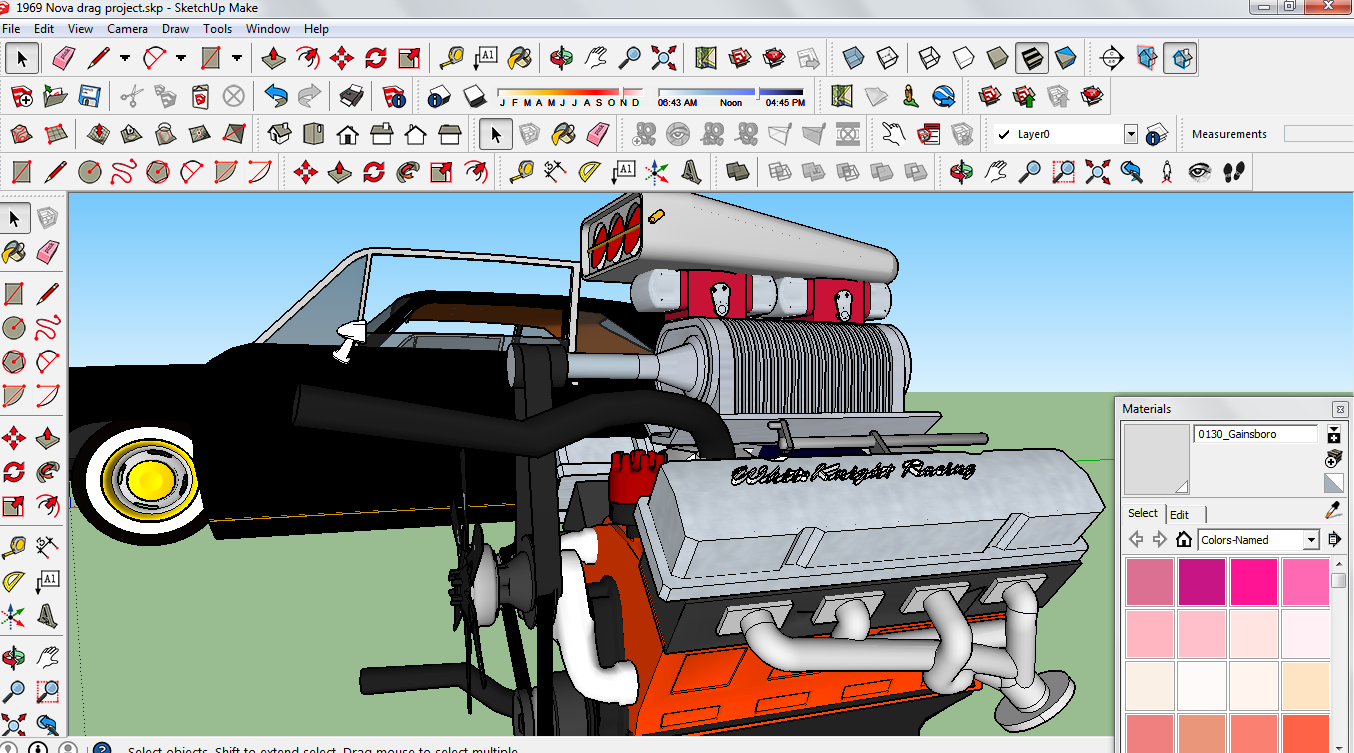
Task: Enable Hidden Line face style
Action: 963,58
